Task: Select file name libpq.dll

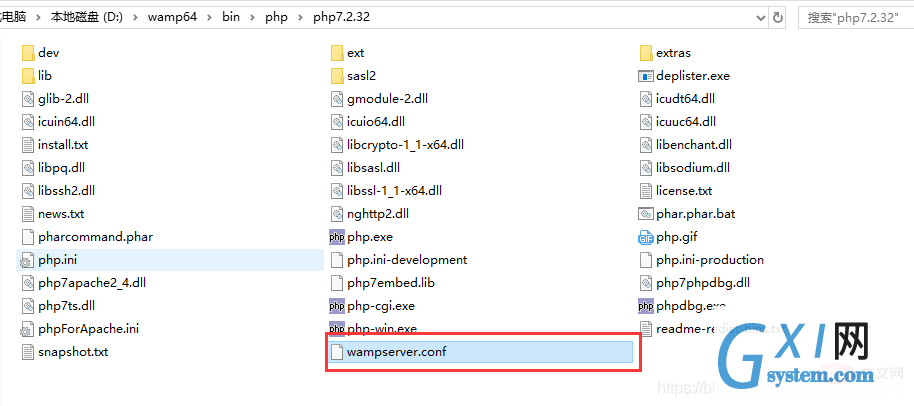Action: [62, 168]
